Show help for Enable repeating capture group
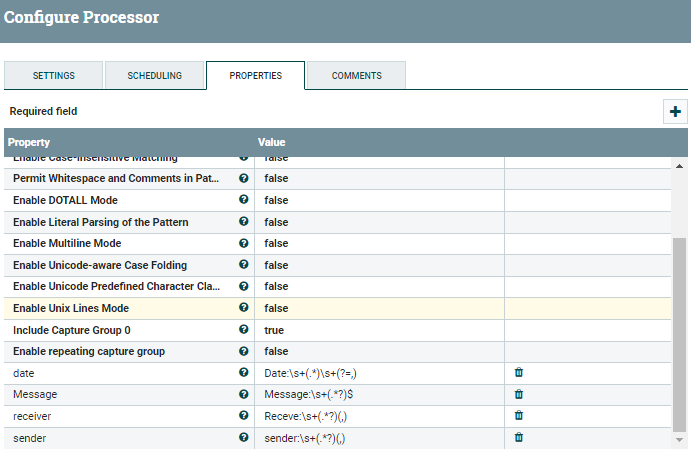 pyautogui.click(x=244, y=351)
